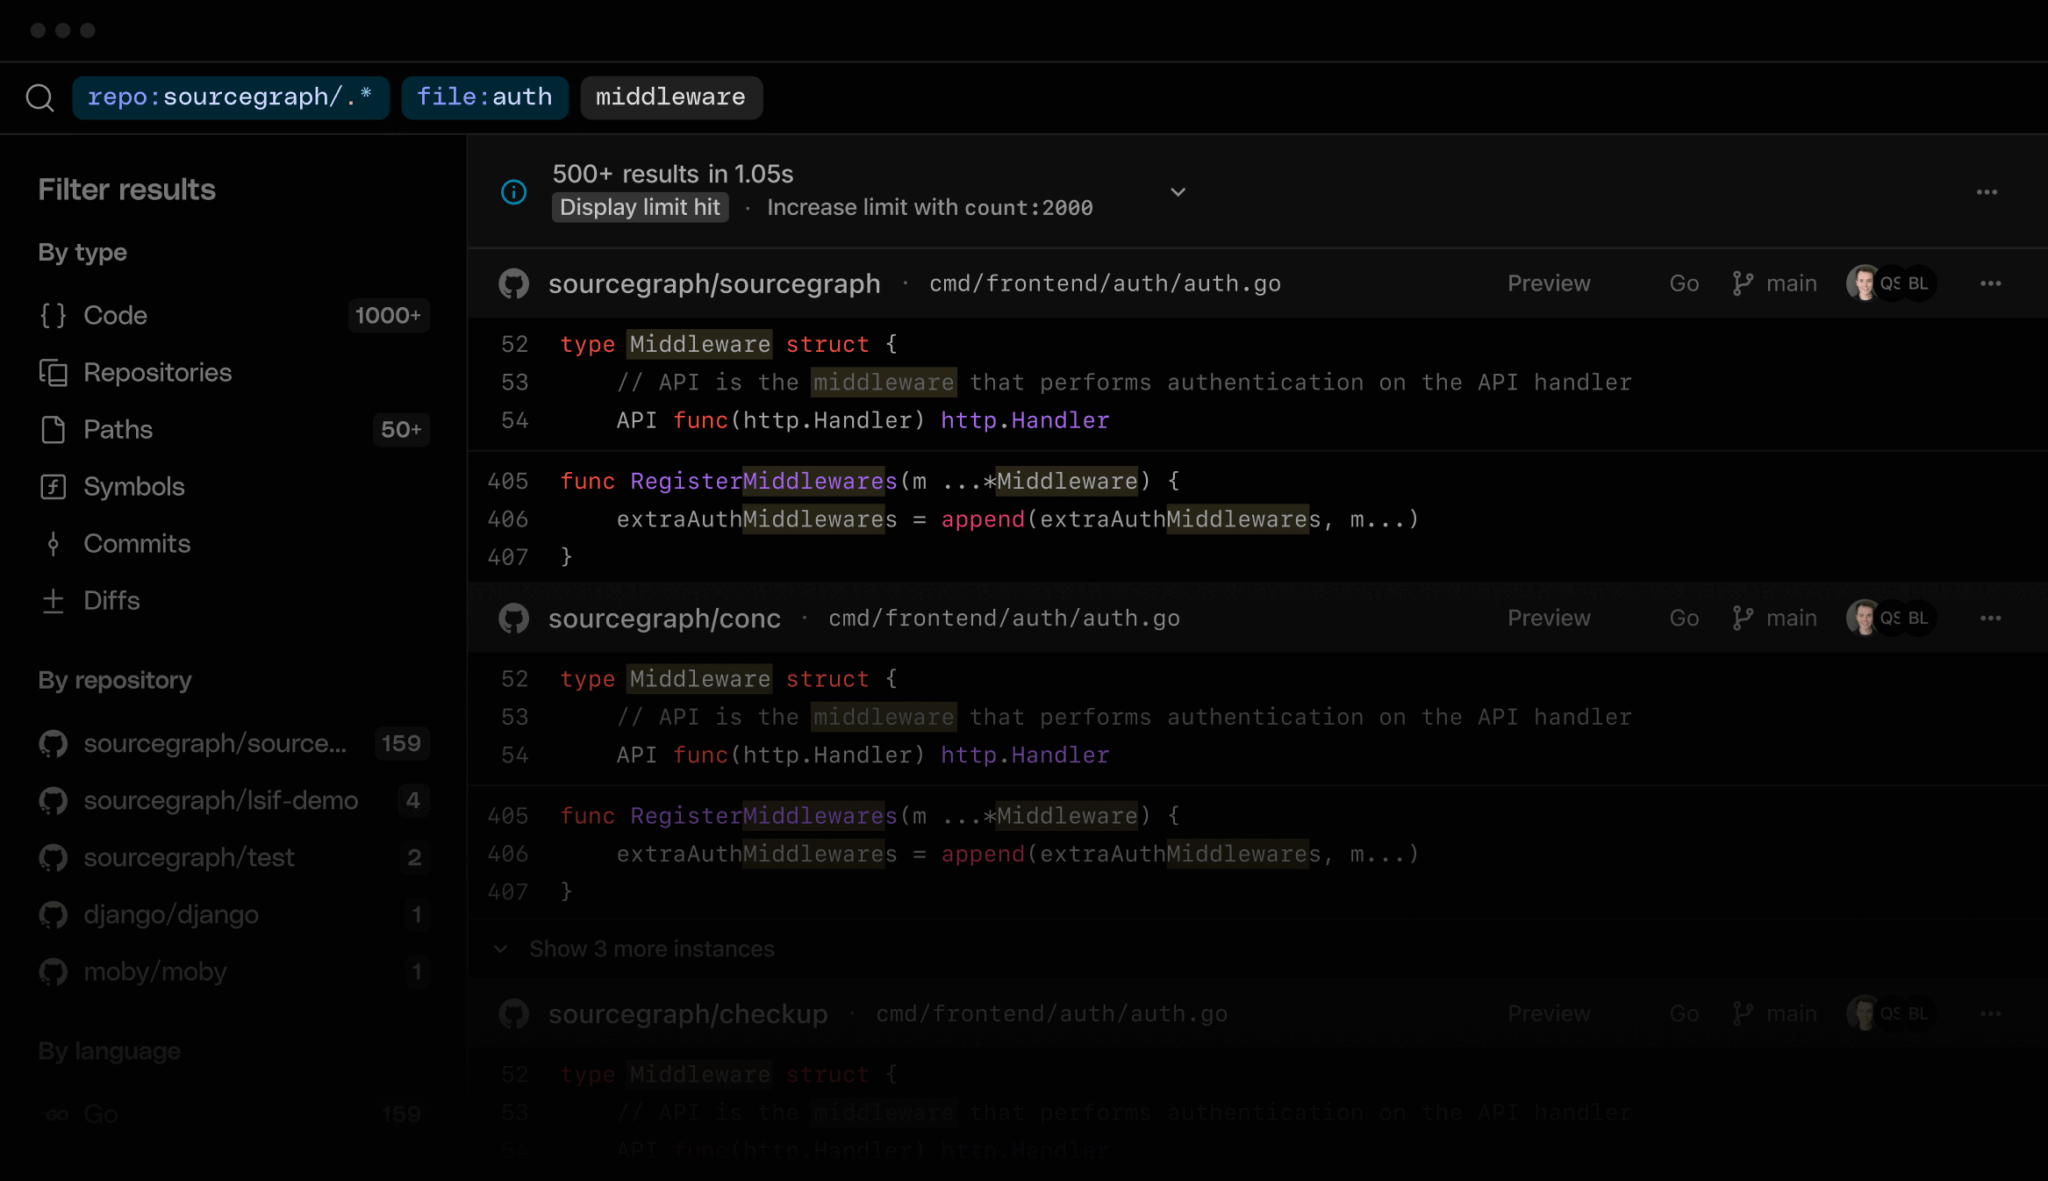Screen dimensions: 2048x1181
Task: Expand 'Show 3 more instances'
Action: pos(651,948)
